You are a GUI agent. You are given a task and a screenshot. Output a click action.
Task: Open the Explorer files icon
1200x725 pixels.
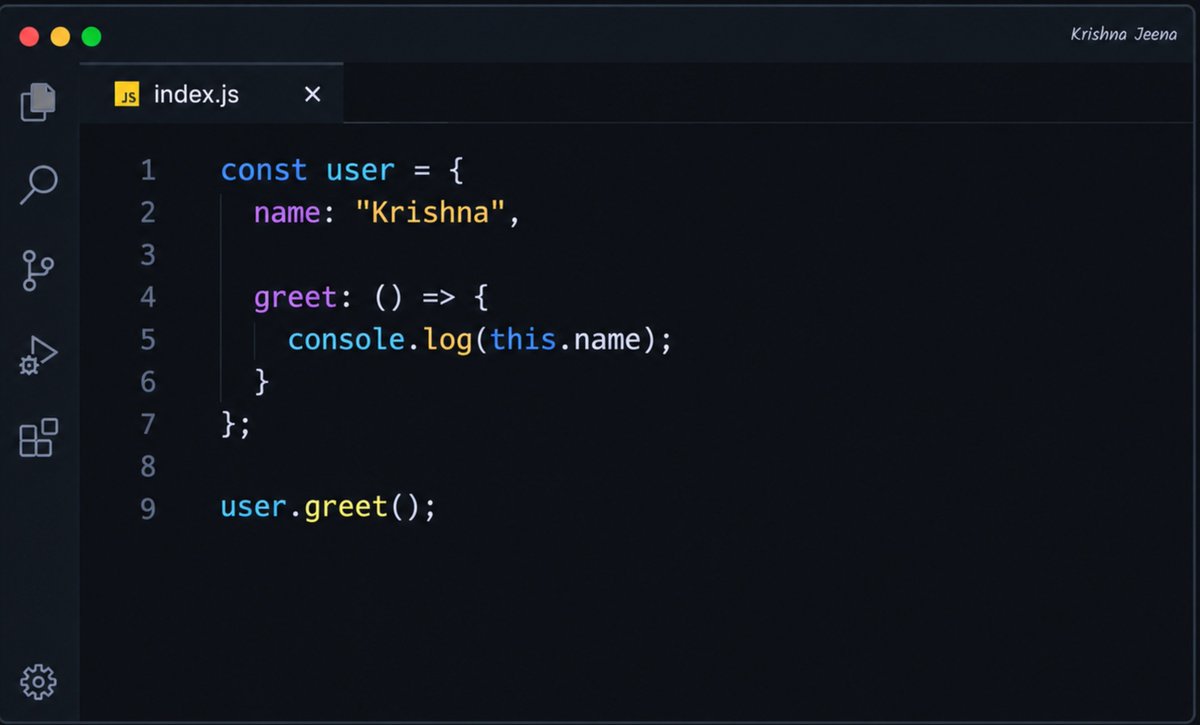pos(38,101)
